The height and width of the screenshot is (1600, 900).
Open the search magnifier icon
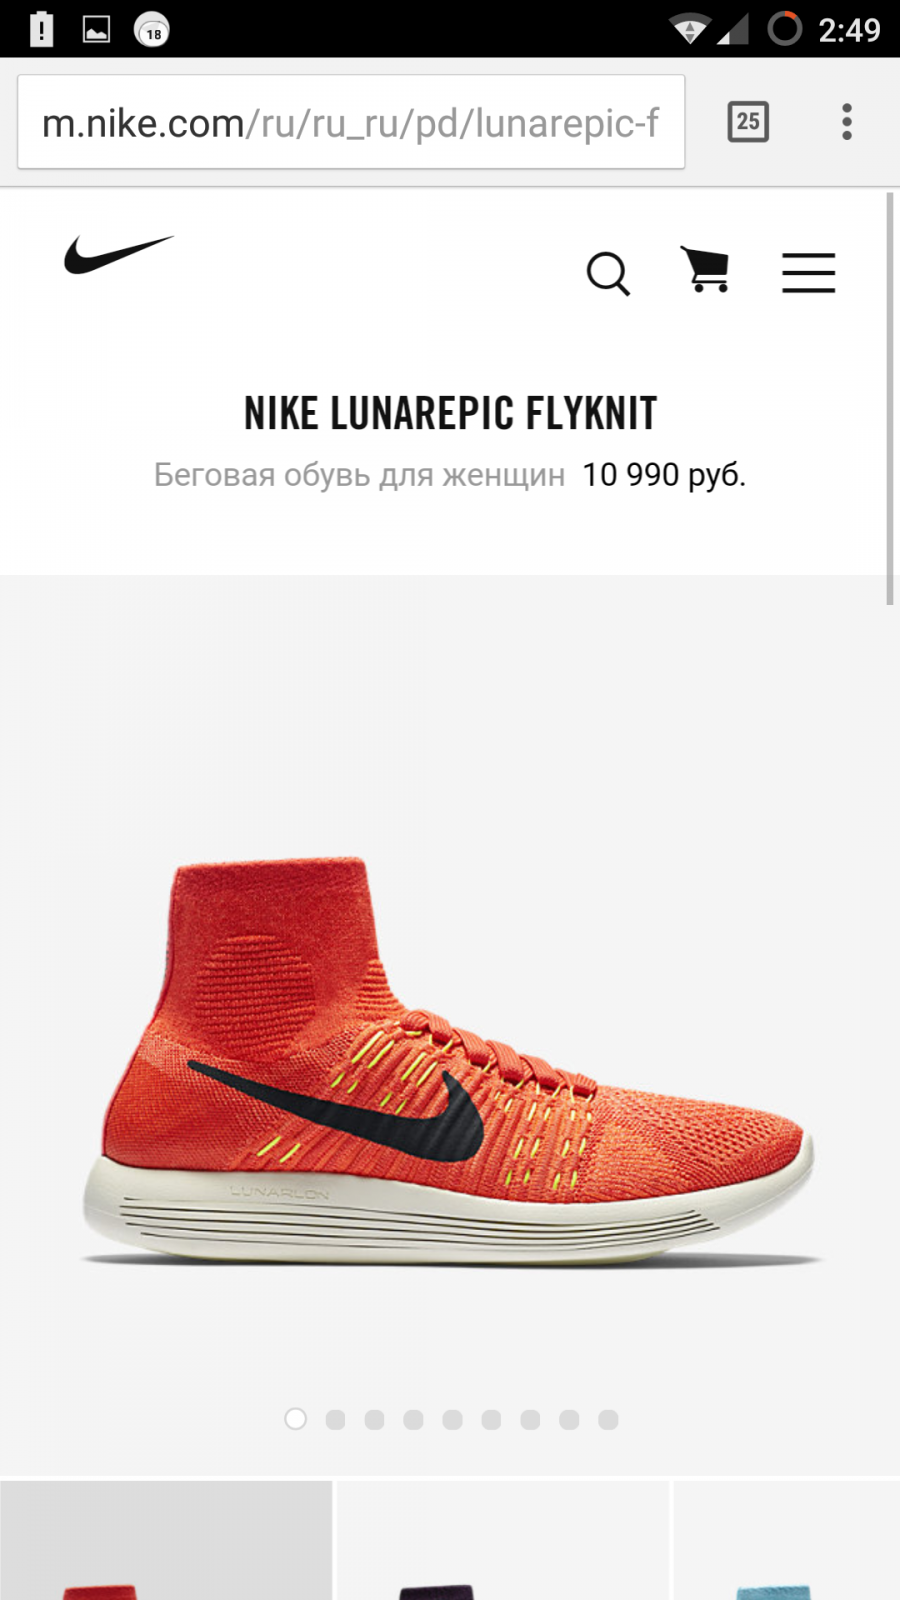(608, 273)
